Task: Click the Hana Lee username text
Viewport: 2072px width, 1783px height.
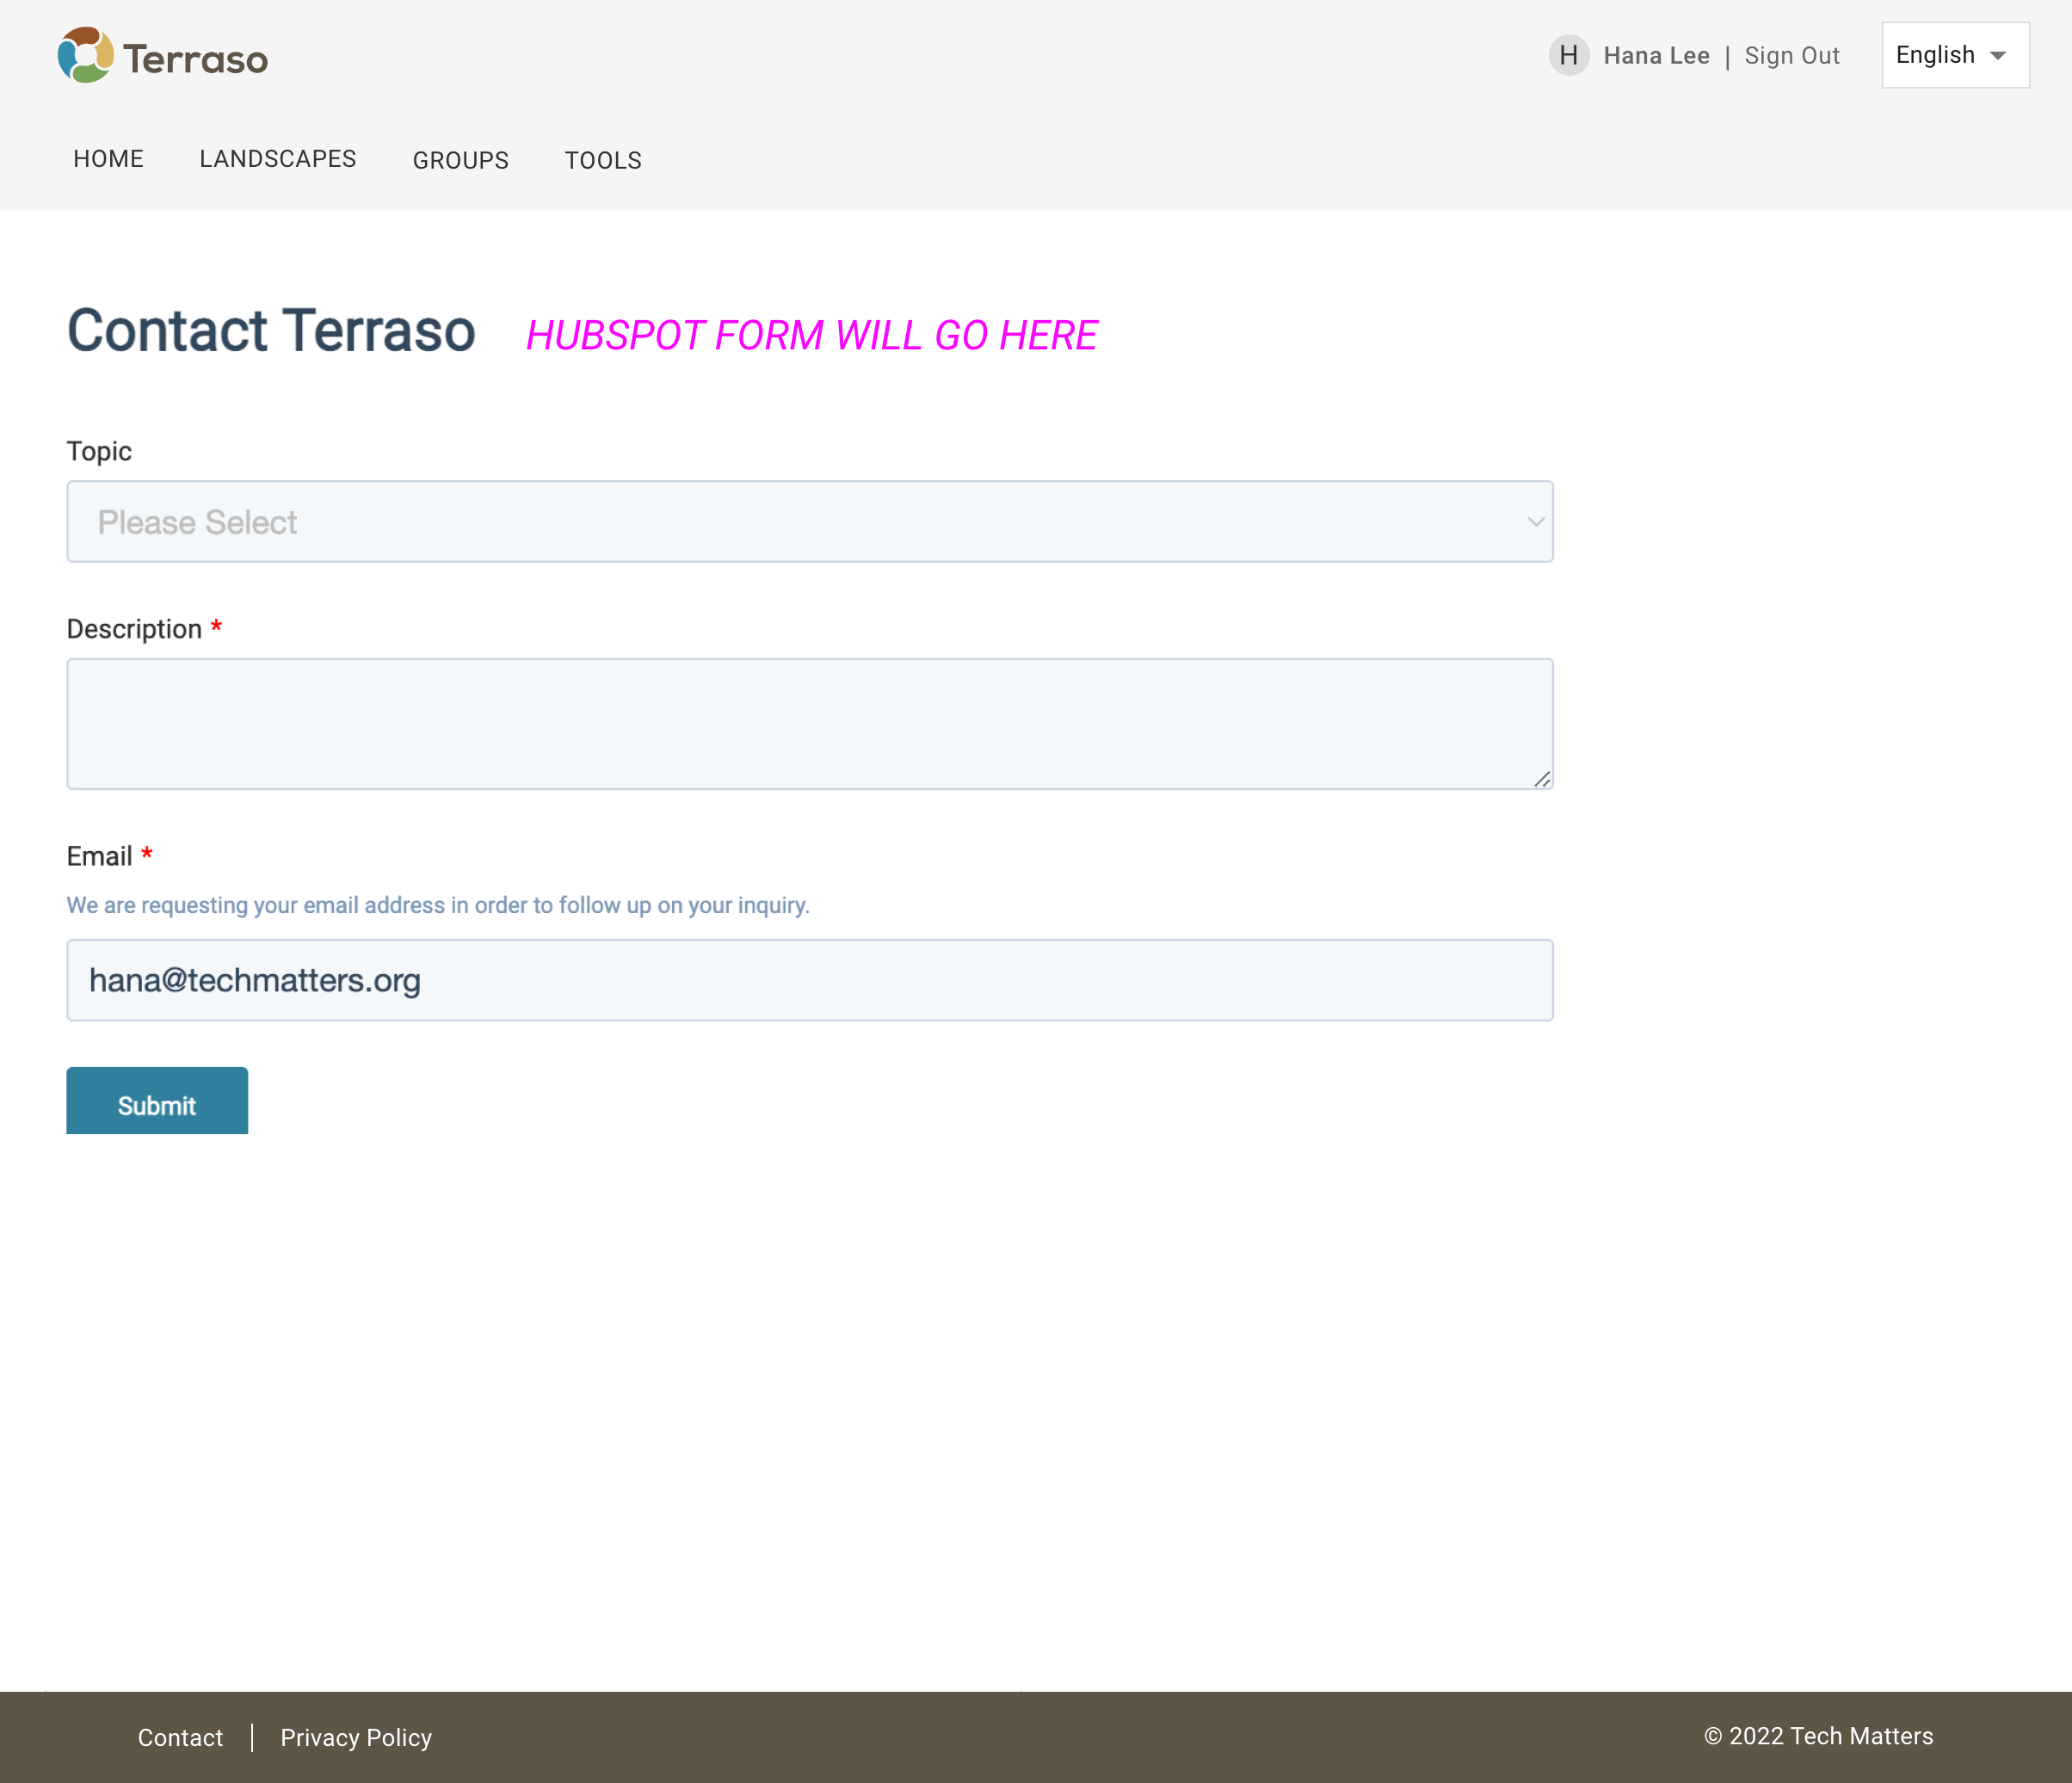Action: (1658, 55)
